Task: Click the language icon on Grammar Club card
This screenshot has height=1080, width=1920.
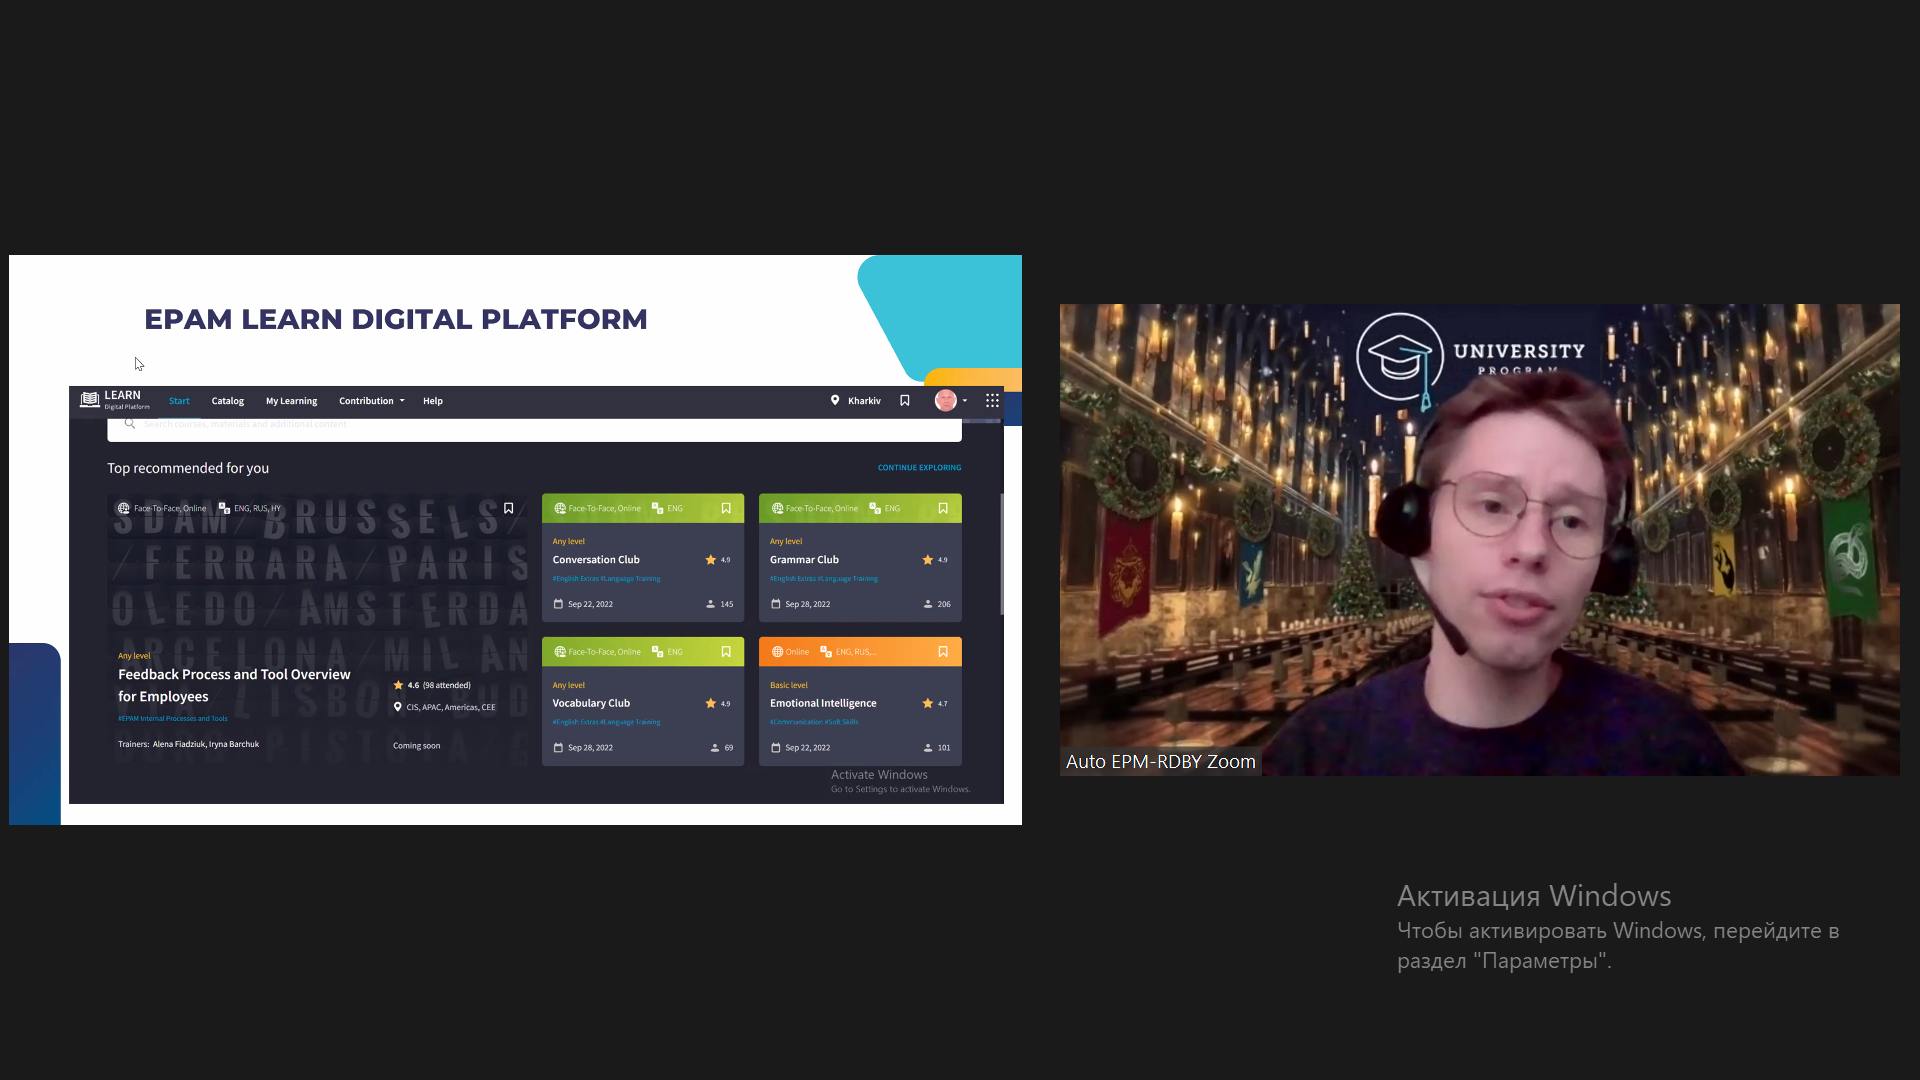Action: pyautogui.click(x=875, y=508)
